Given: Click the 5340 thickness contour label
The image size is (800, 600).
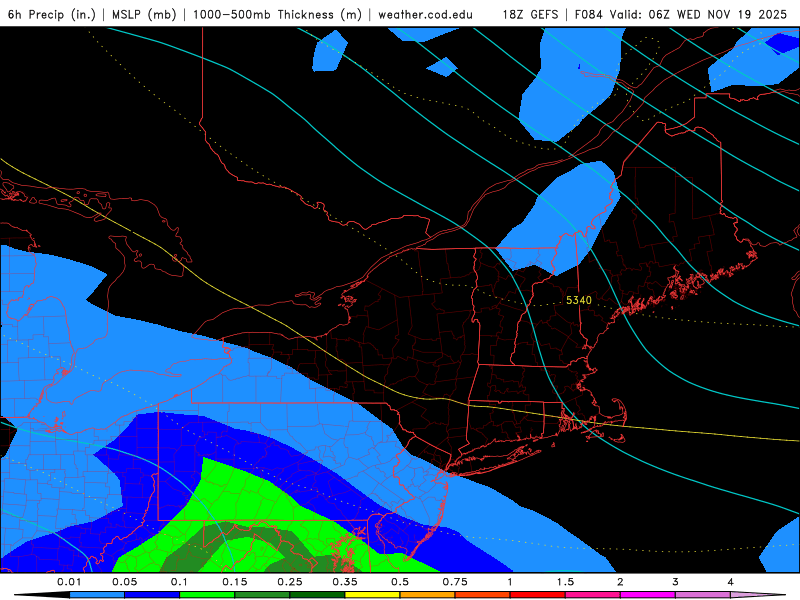Looking at the screenshot, I should coord(579,300).
